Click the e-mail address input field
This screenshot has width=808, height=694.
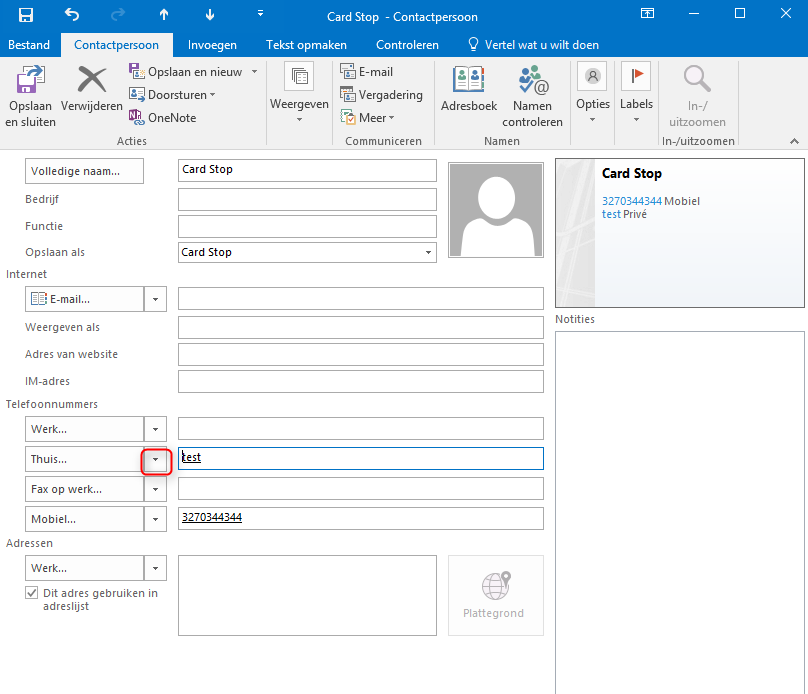(361, 298)
